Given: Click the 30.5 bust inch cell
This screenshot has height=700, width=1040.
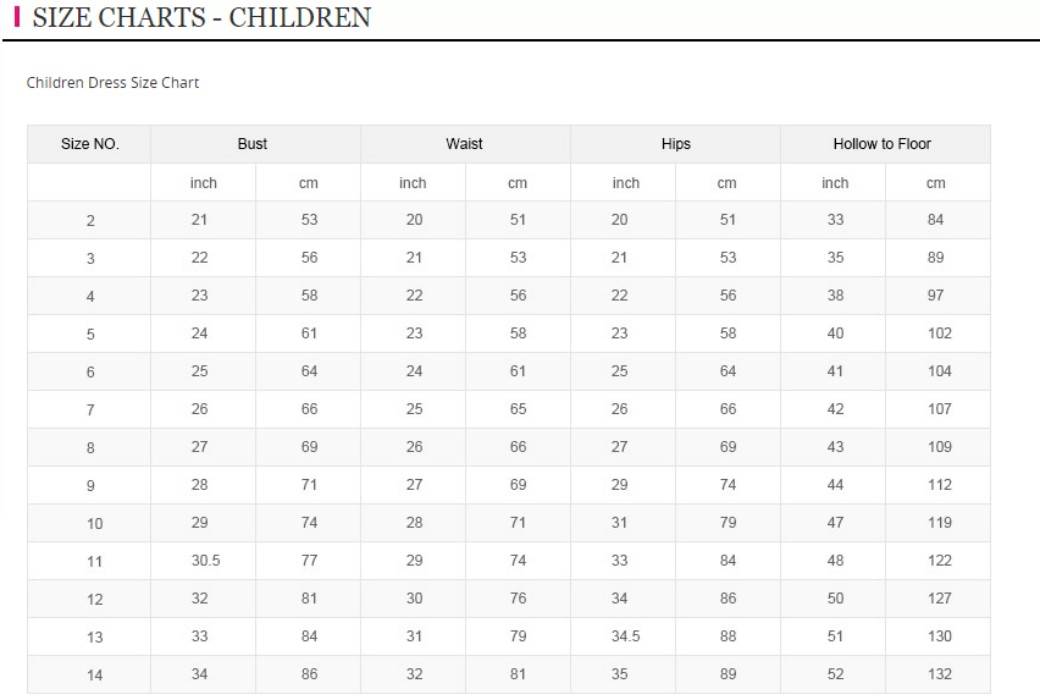Looking at the screenshot, I should (x=205, y=561).
